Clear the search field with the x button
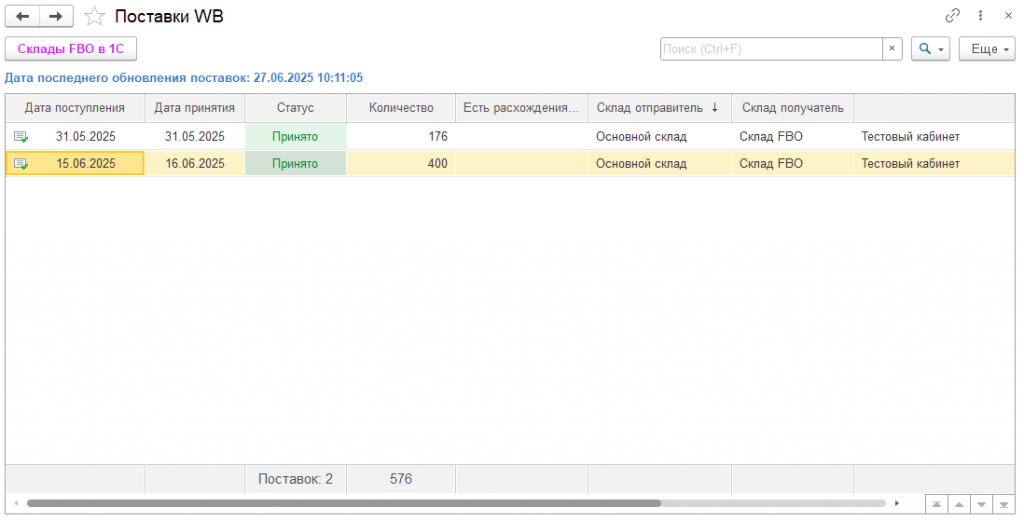This screenshot has width=1024, height=520. click(x=892, y=49)
